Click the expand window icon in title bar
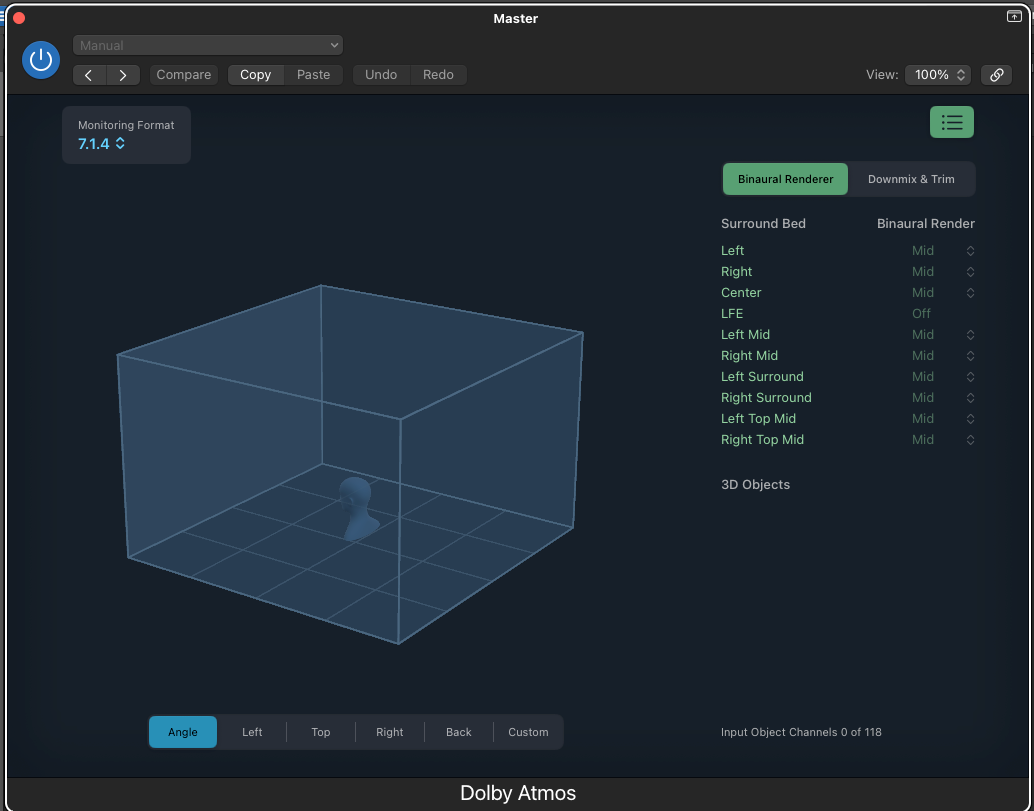1034x811 pixels. (x=1014, y=16)
